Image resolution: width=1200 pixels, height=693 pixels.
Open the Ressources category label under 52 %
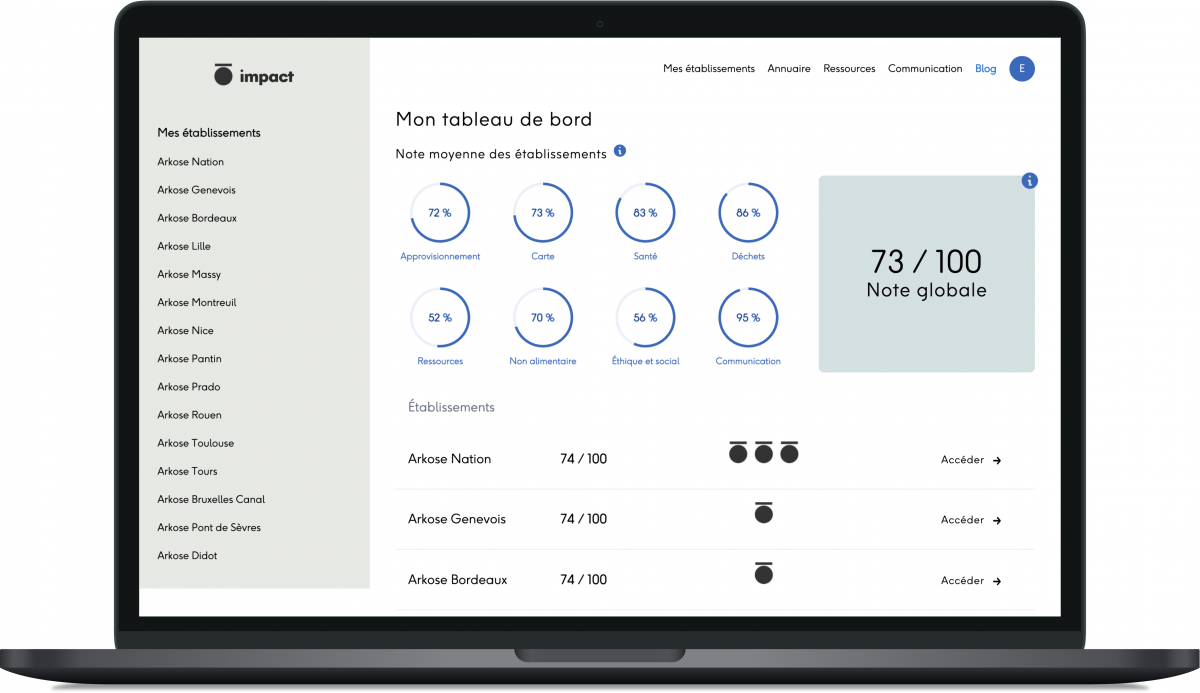coord(440,361)
